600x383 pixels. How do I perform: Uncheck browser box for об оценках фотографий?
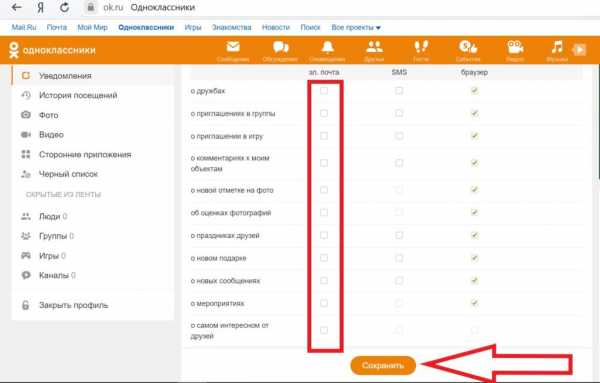tap(474, 212)
